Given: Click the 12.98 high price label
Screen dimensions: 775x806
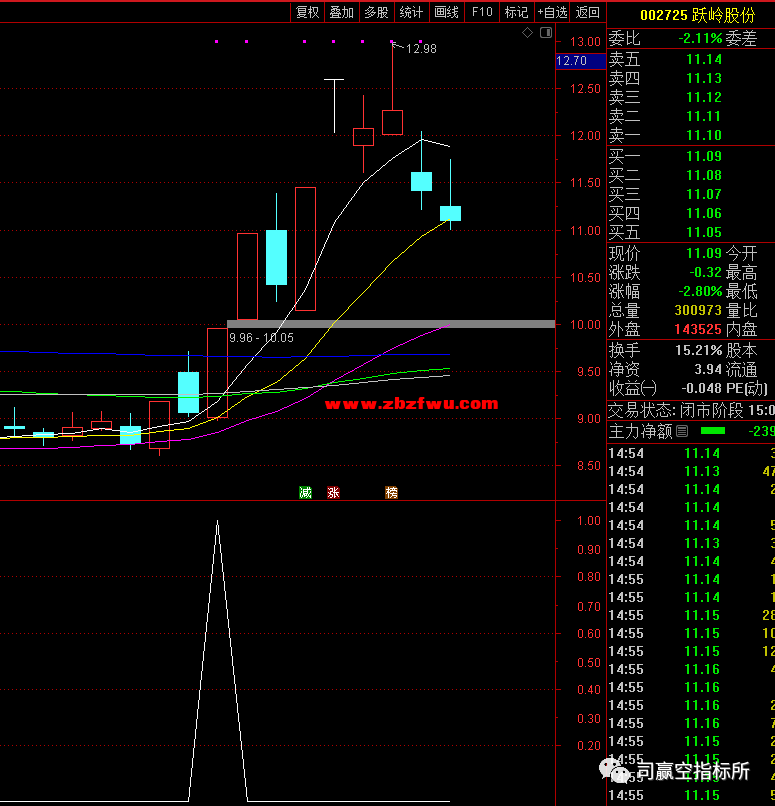Looking at the screenshot, I should click(x=421, y=49).
